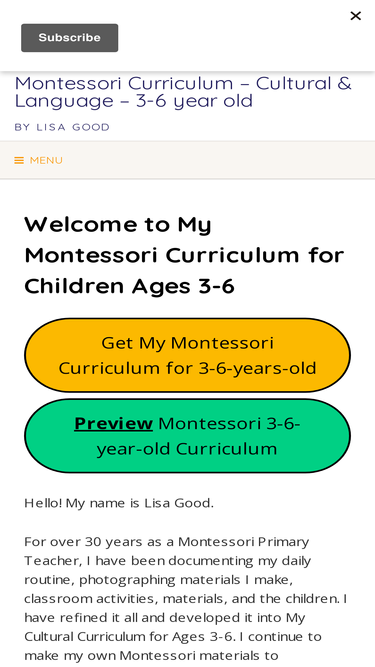Image resolution: width=375 pixels, height=667 pixels.
Task: Open the site title link, Montessori Curriculum – Cultural &
Action: [183, 83]
